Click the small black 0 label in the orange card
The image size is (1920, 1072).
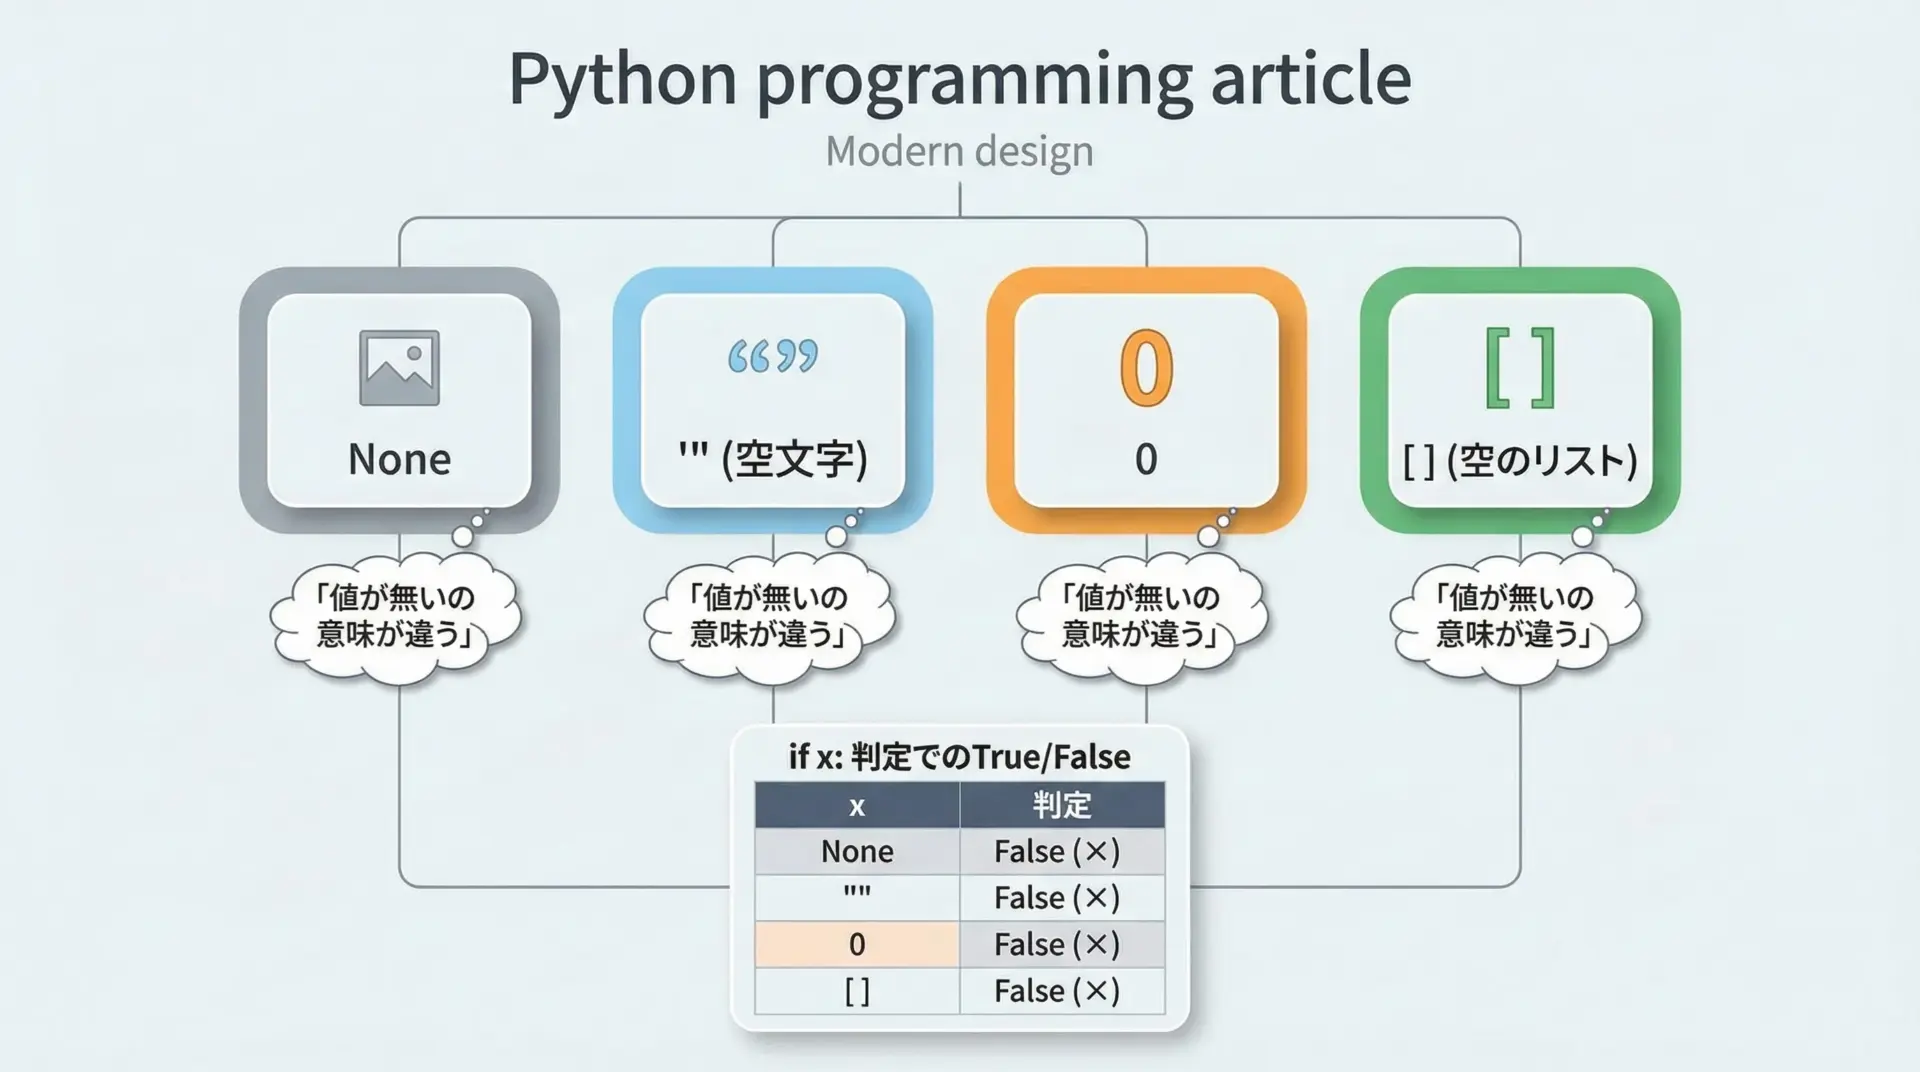pyautogui.click(x=1146, y=460)
